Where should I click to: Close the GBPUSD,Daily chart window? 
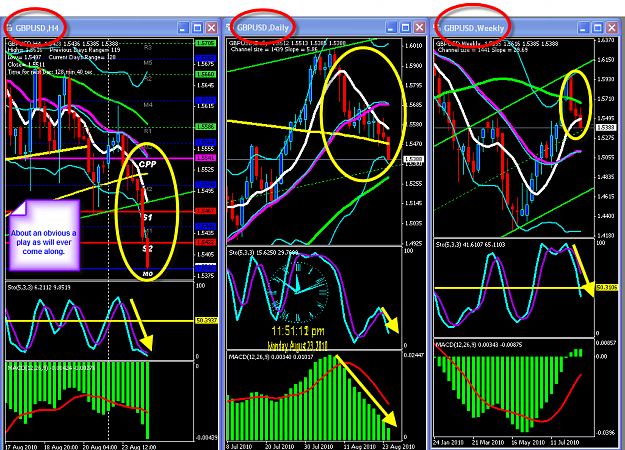click(419, 28)
